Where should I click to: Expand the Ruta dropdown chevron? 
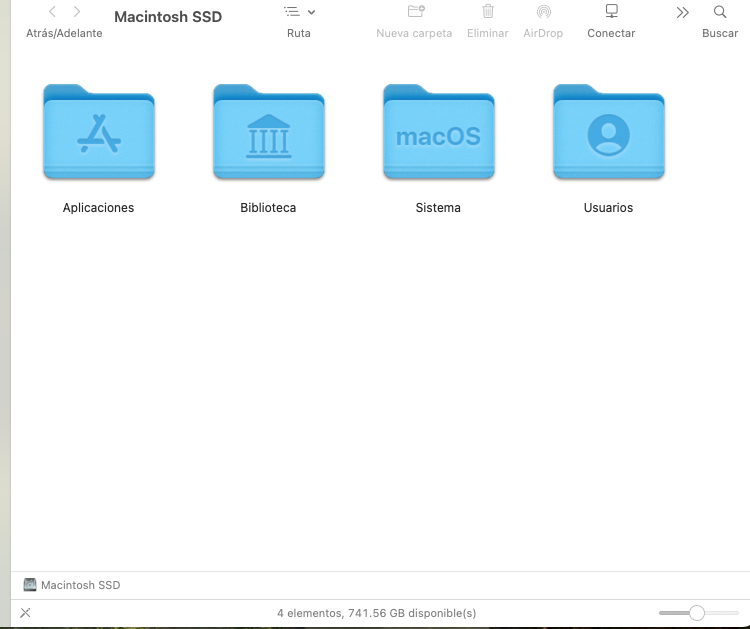point(311,12)
